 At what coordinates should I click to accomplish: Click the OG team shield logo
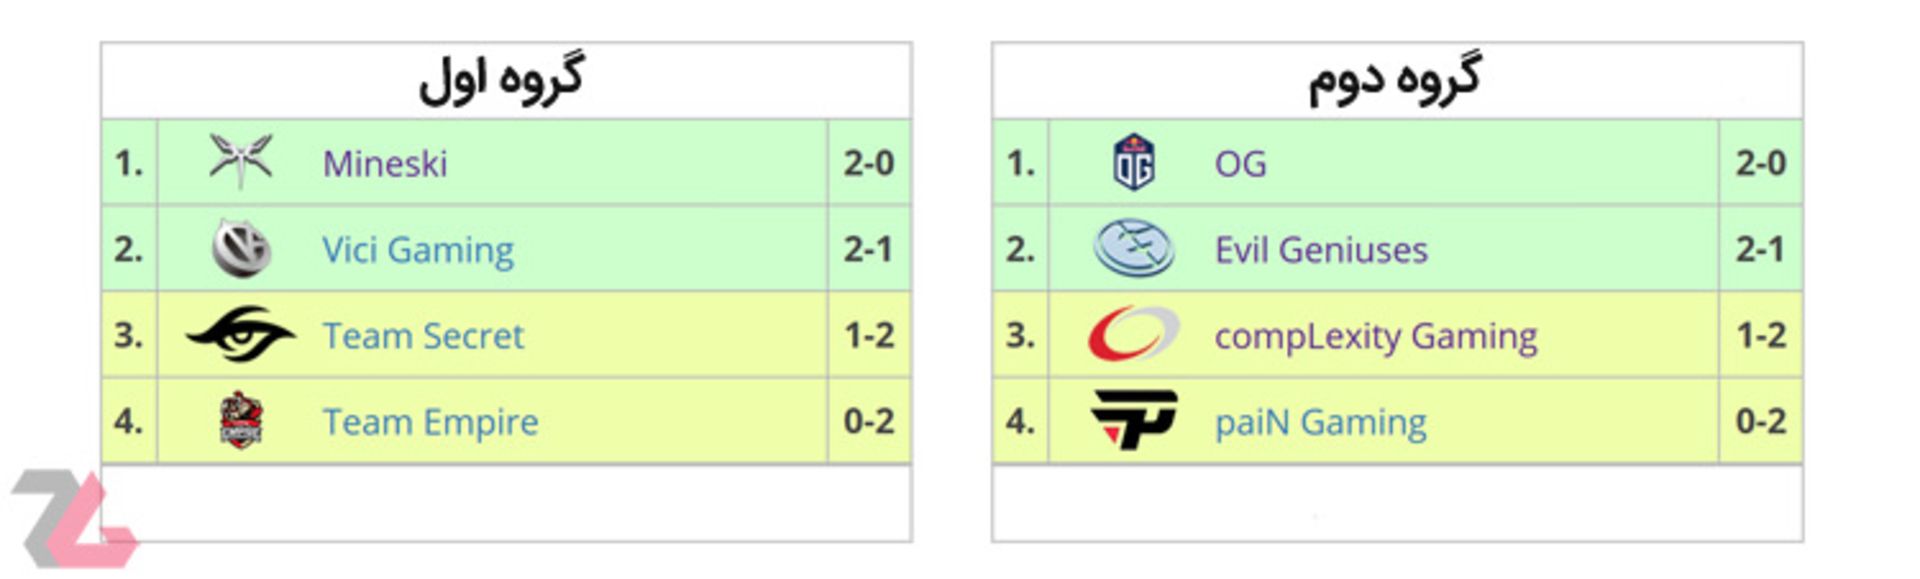point(1134,161)
